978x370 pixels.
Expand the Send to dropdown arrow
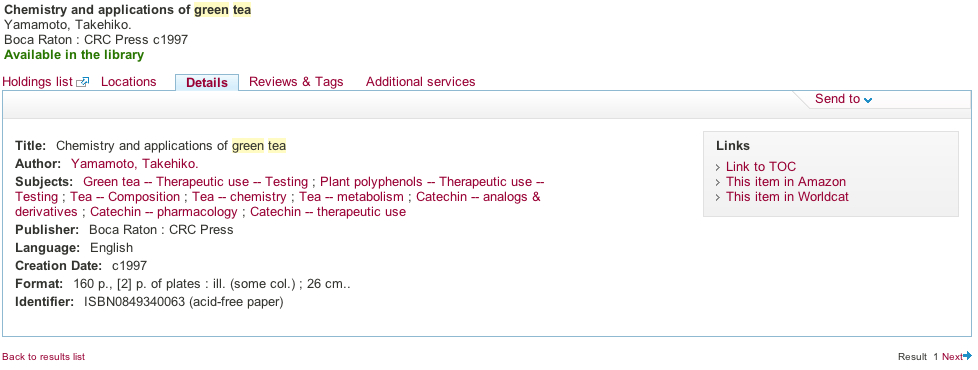[868, 100]
